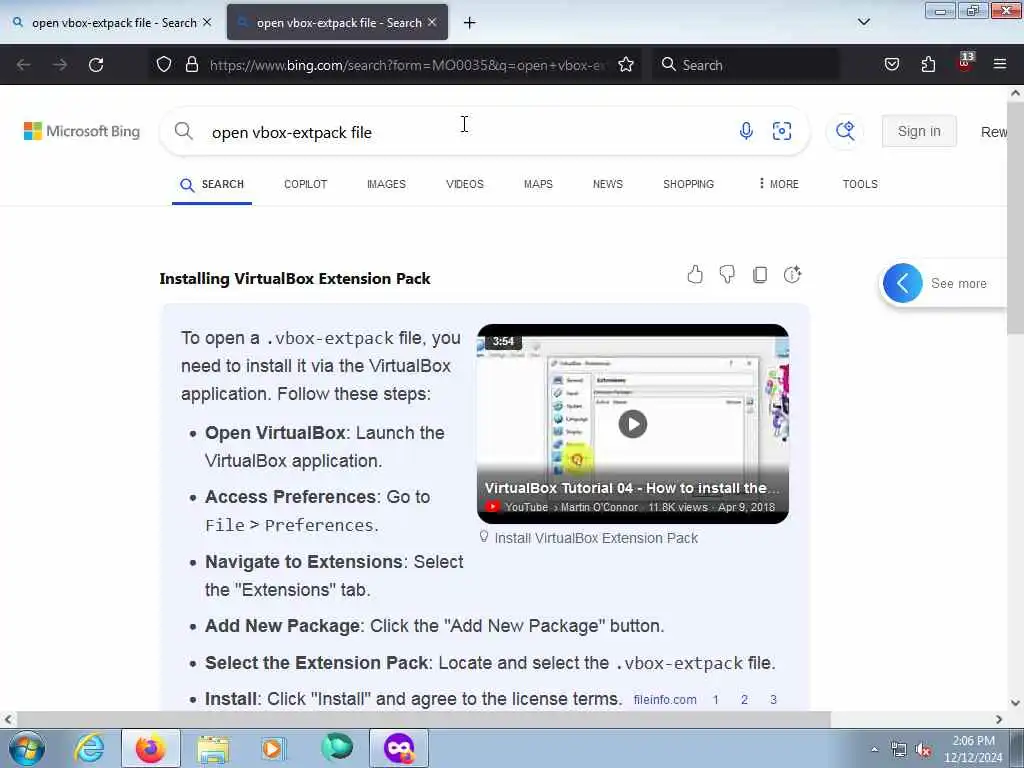Viewport: 1024px width, 768px height.
Task: Switch to the NEWS tab
Action: click(x=608, y=184)
